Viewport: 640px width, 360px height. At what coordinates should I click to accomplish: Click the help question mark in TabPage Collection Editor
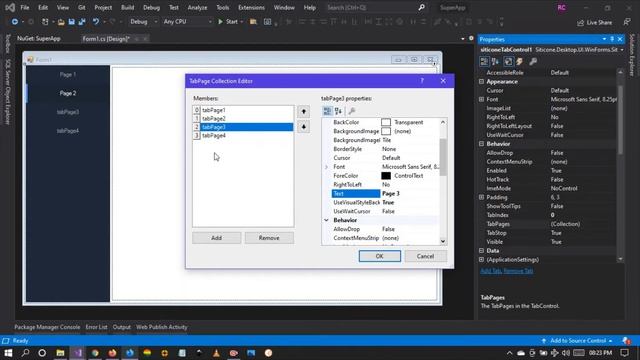tap(422, 81)
